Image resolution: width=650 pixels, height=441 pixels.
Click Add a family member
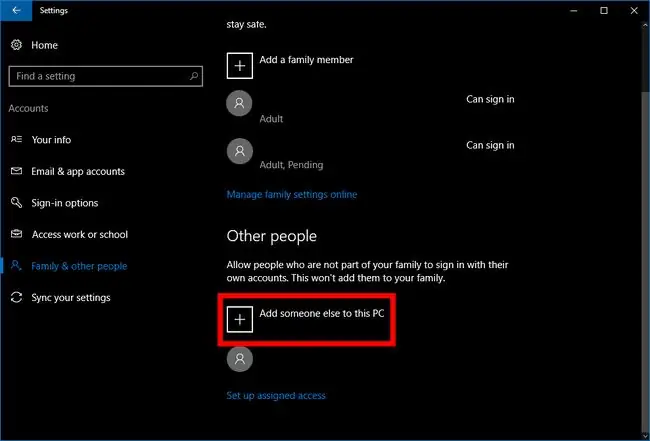[x=306, y=60]
